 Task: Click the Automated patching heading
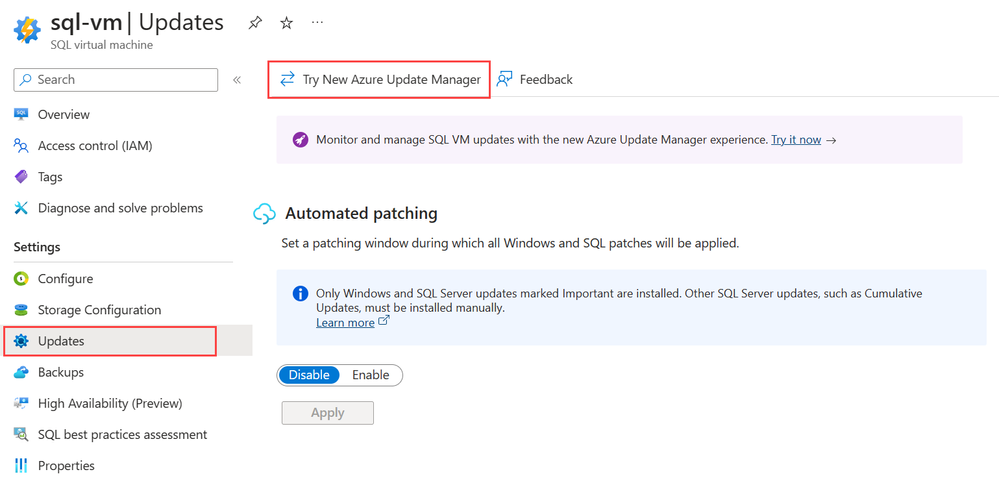click(x=361, y=214)
